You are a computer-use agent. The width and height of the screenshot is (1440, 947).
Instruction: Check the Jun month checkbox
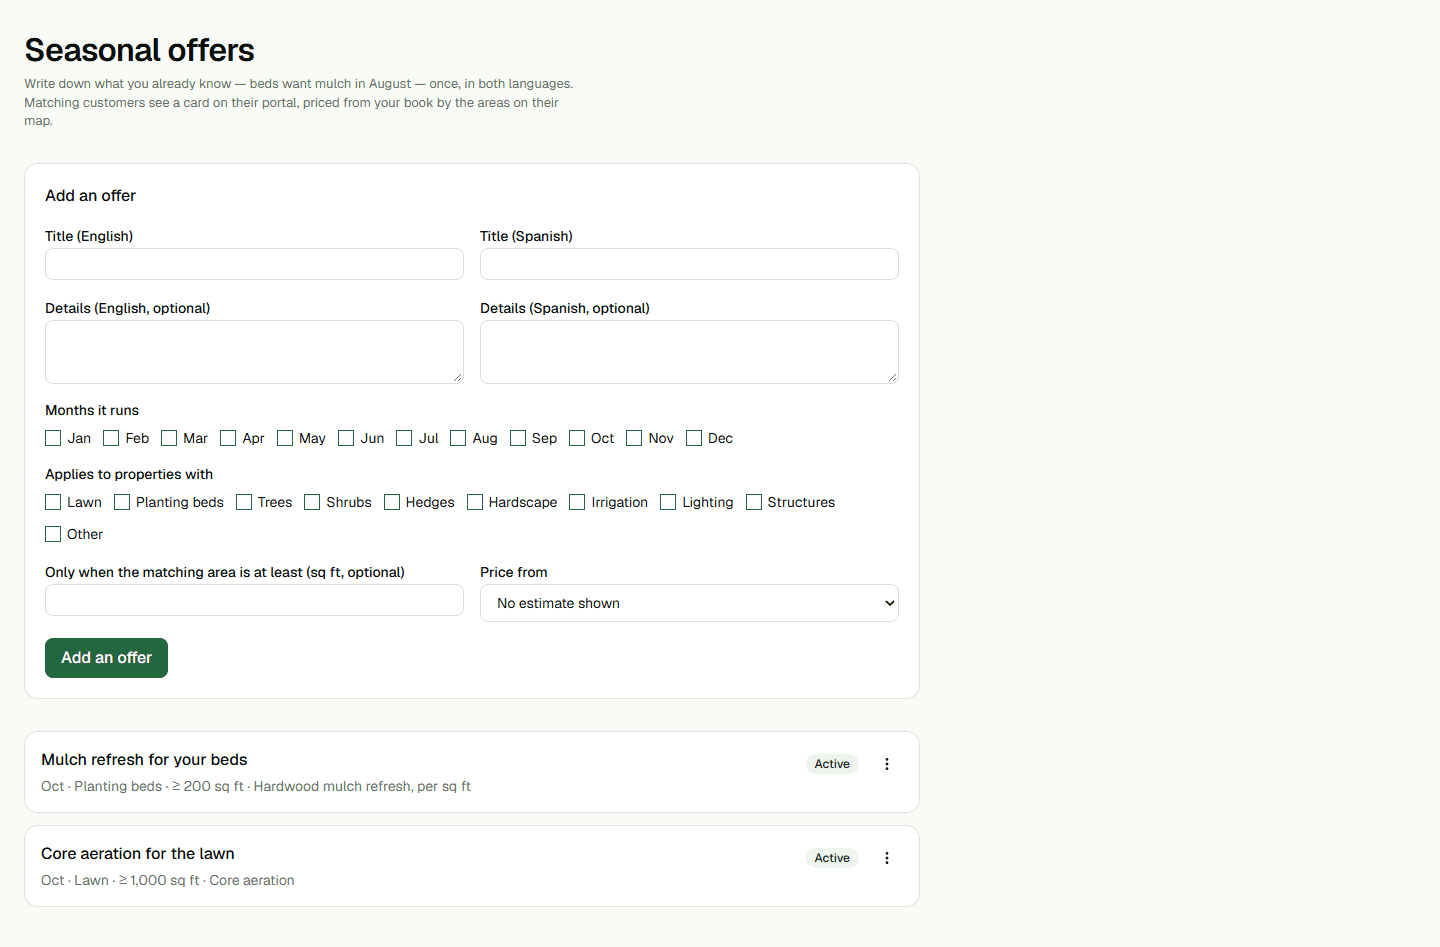(x=346, y=438)
